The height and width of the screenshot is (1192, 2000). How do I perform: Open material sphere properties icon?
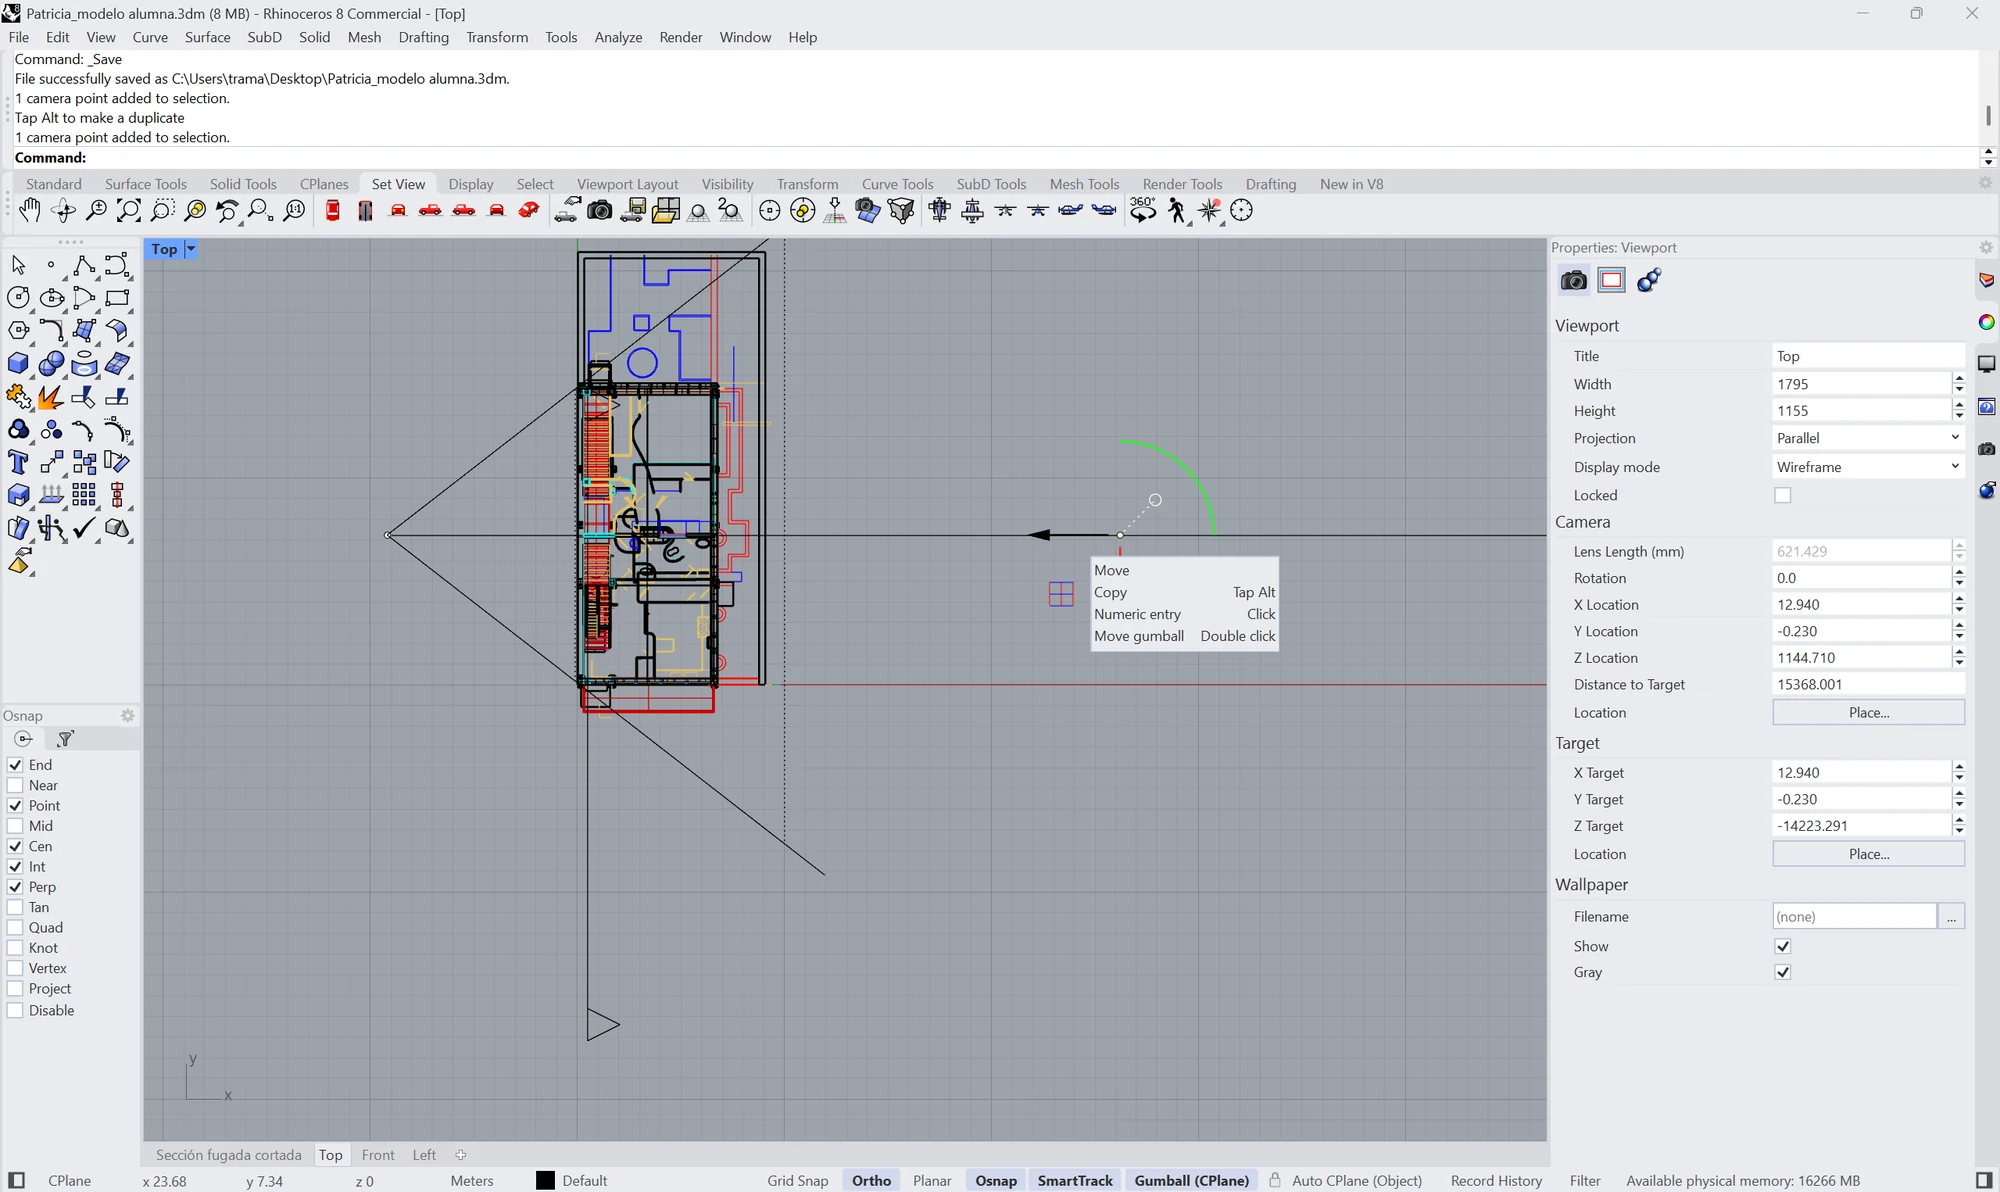(1649, 280)
